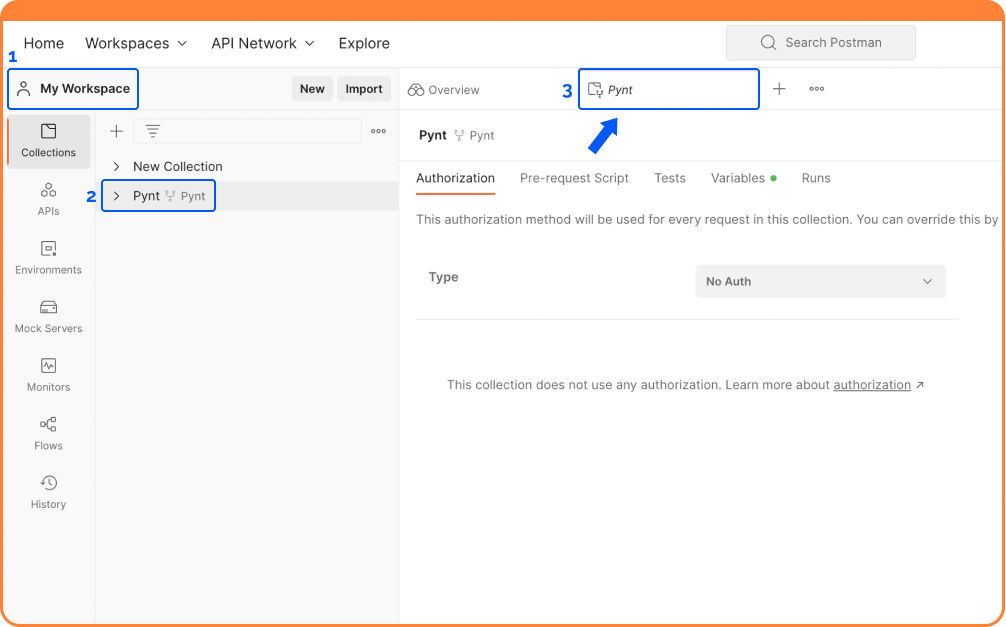
Task: Open the Collections sidebar panel
Action: 48,141
